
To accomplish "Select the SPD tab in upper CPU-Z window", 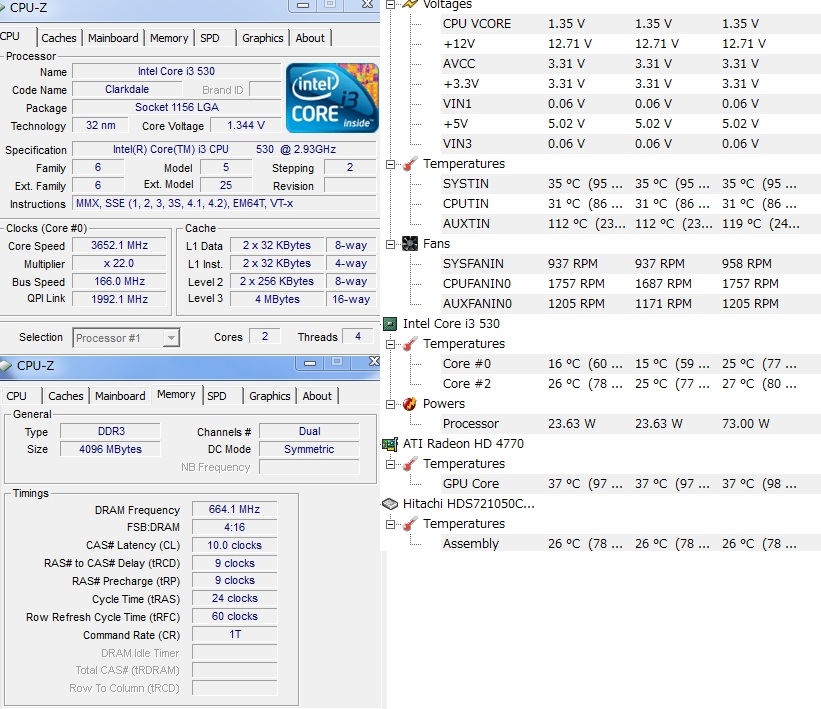I will pos(210,38).
